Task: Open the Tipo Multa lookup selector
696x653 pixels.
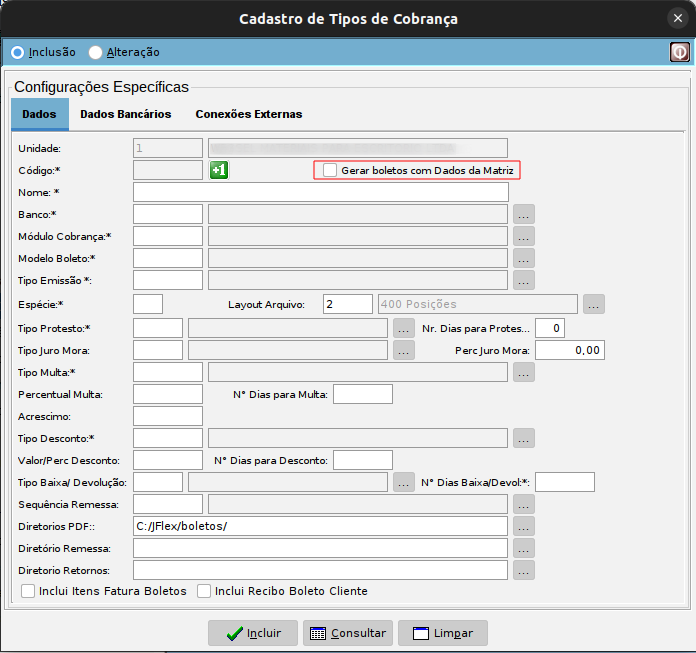Action: point(524,372)
